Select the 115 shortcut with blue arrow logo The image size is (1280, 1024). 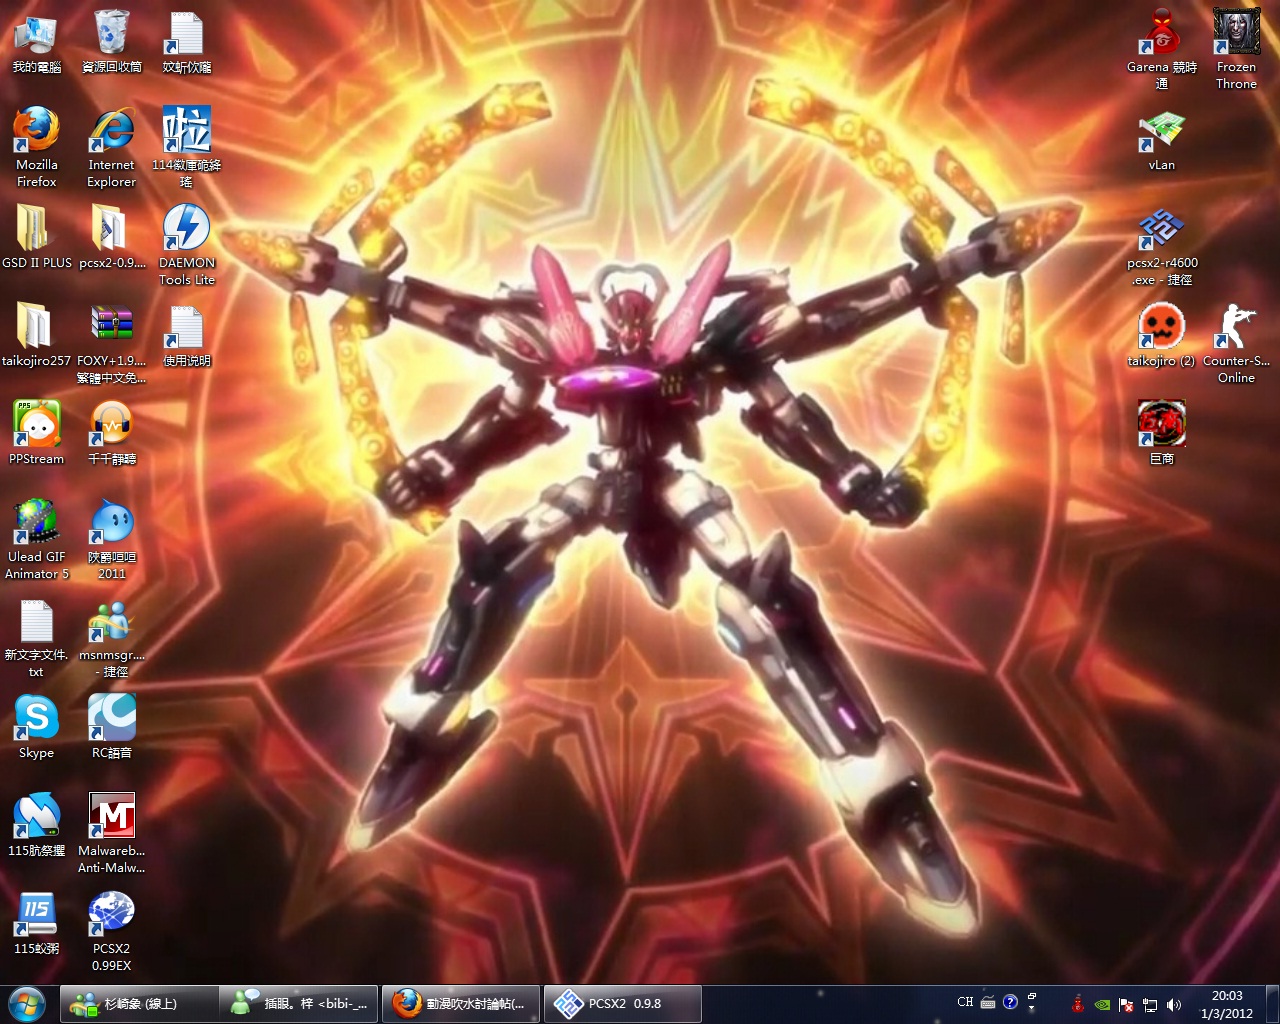[37, 825]
